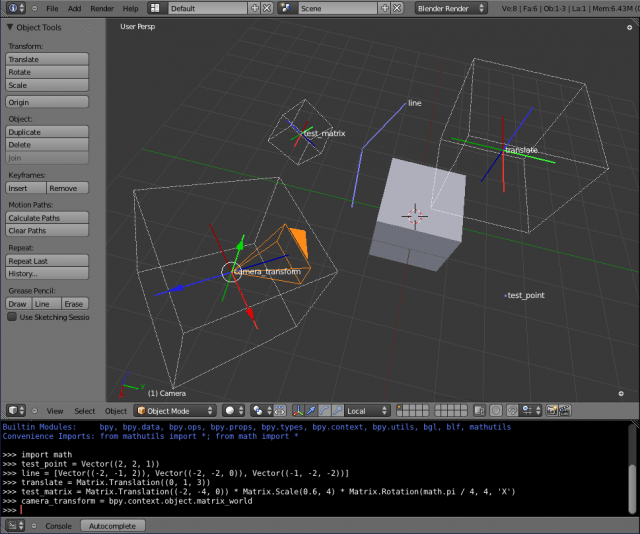Open the Console editor type selector

pos(16,525)
